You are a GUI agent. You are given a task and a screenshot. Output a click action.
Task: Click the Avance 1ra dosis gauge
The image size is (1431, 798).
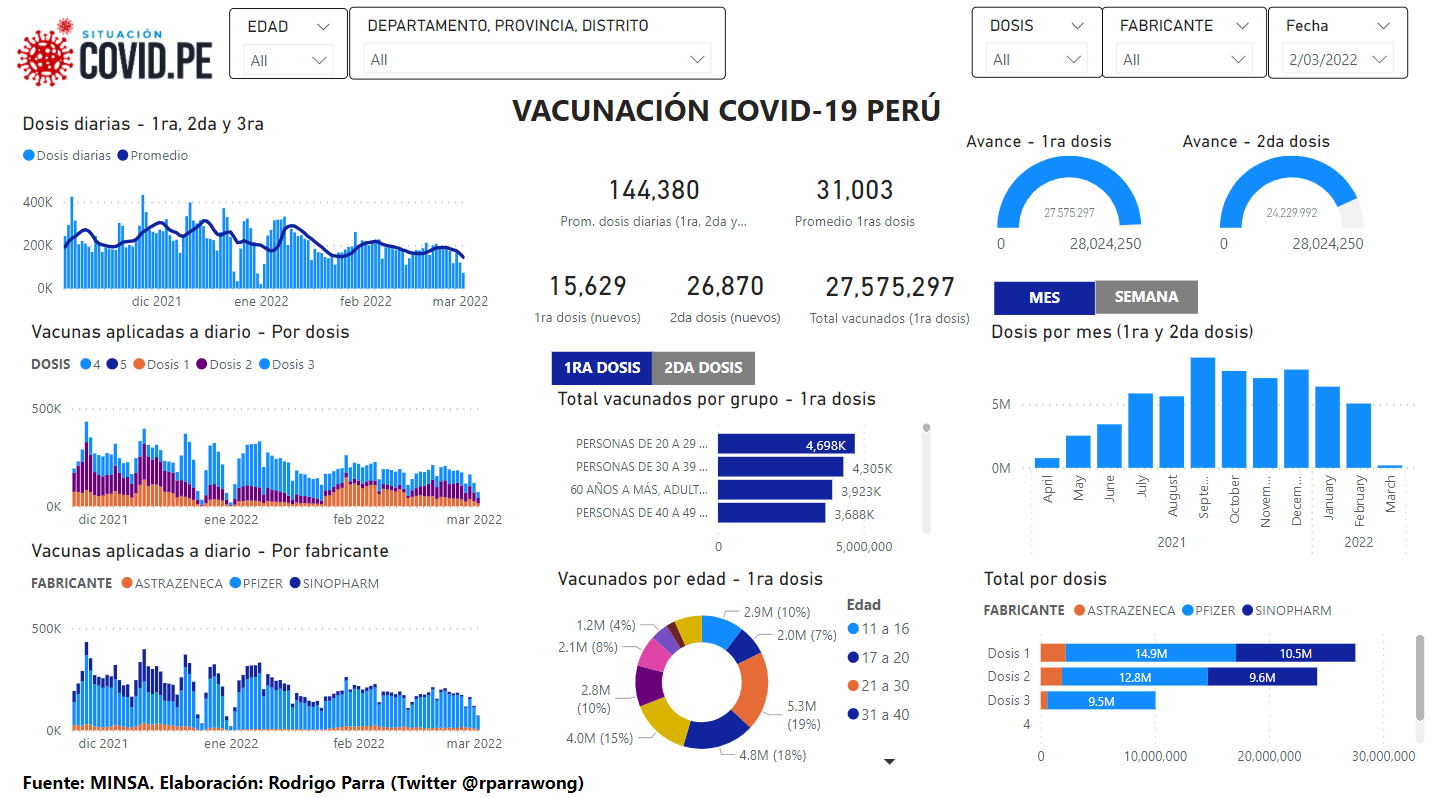coord(1069,194)
